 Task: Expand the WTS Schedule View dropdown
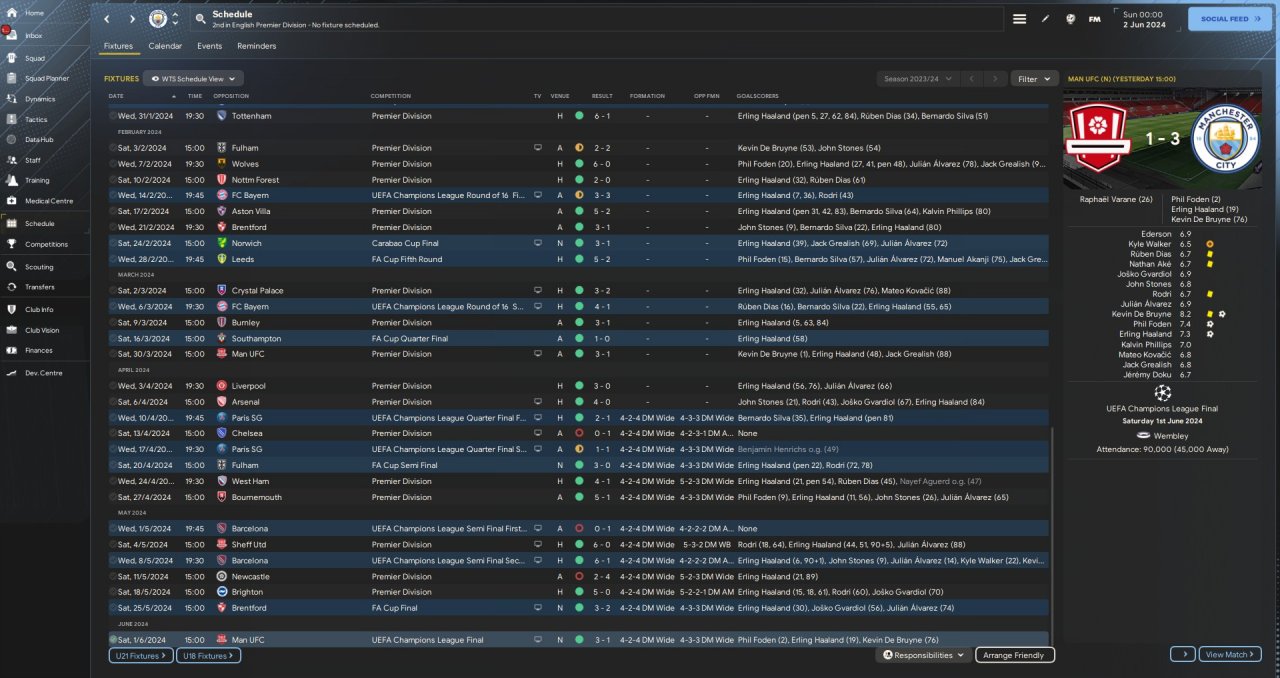[194, 78]
